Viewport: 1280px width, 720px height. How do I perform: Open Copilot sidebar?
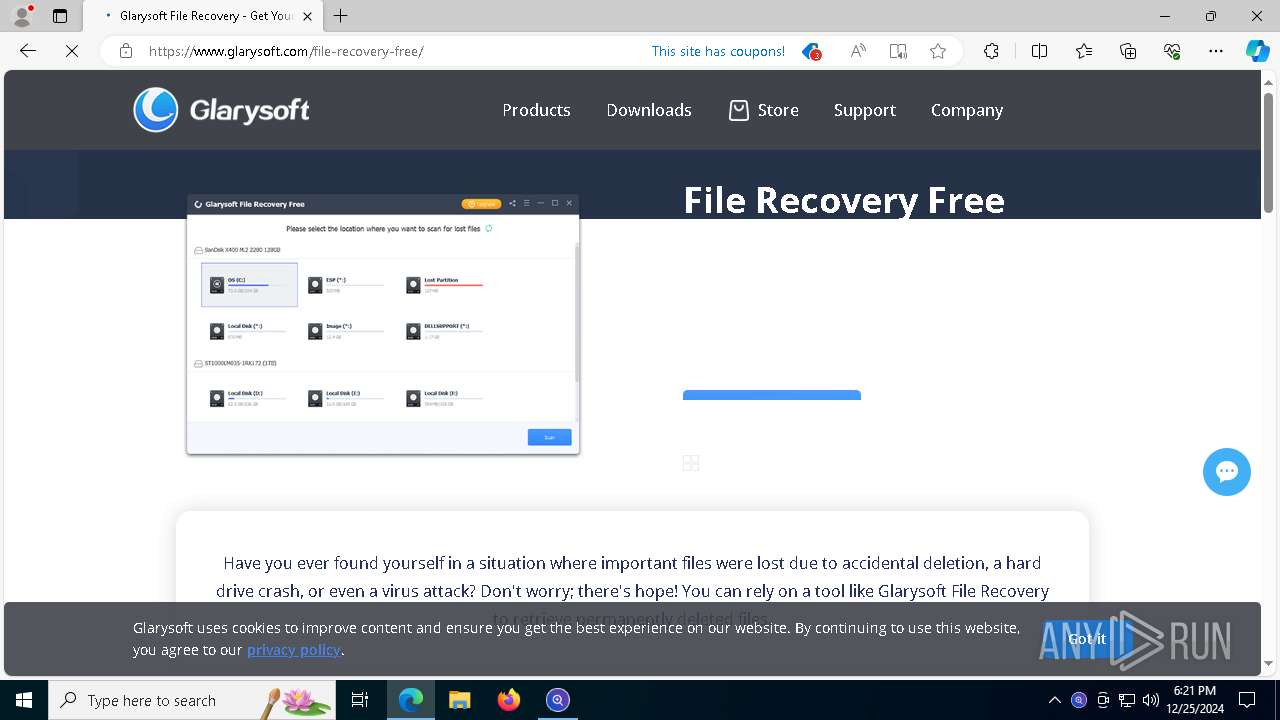click(x=1257, y=51)
